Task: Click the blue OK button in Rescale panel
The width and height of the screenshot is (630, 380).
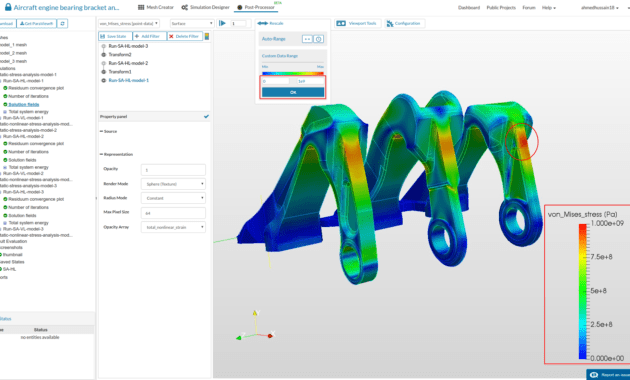Action: 293,92
